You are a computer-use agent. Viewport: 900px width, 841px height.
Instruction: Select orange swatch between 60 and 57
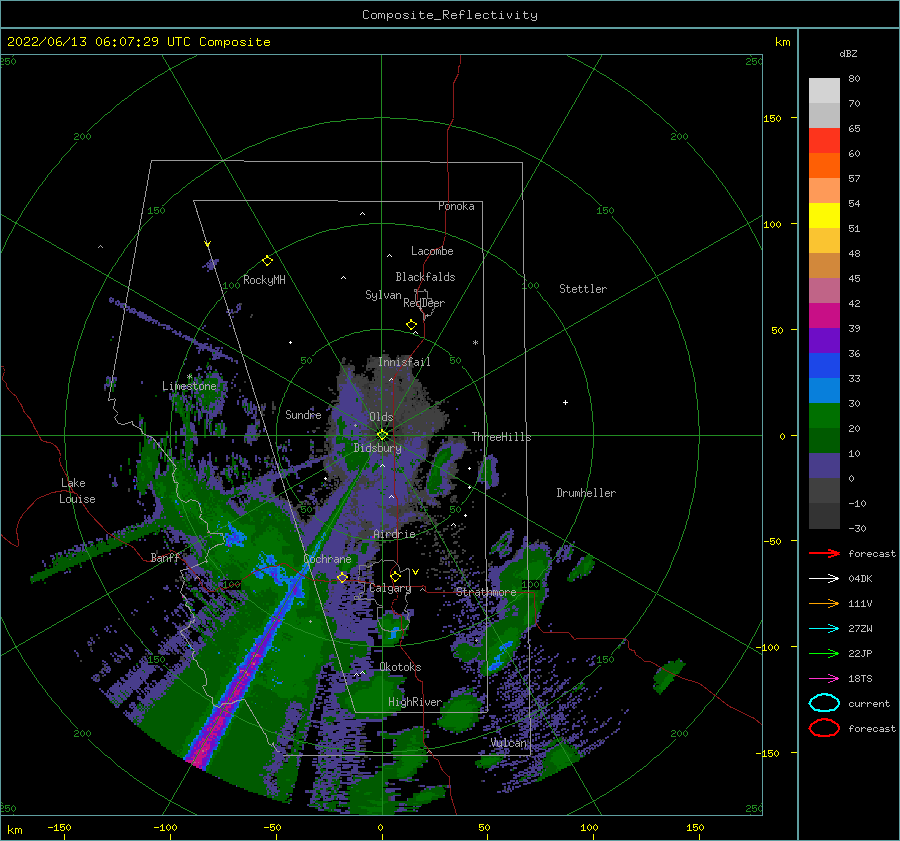[x=824, y=166]
